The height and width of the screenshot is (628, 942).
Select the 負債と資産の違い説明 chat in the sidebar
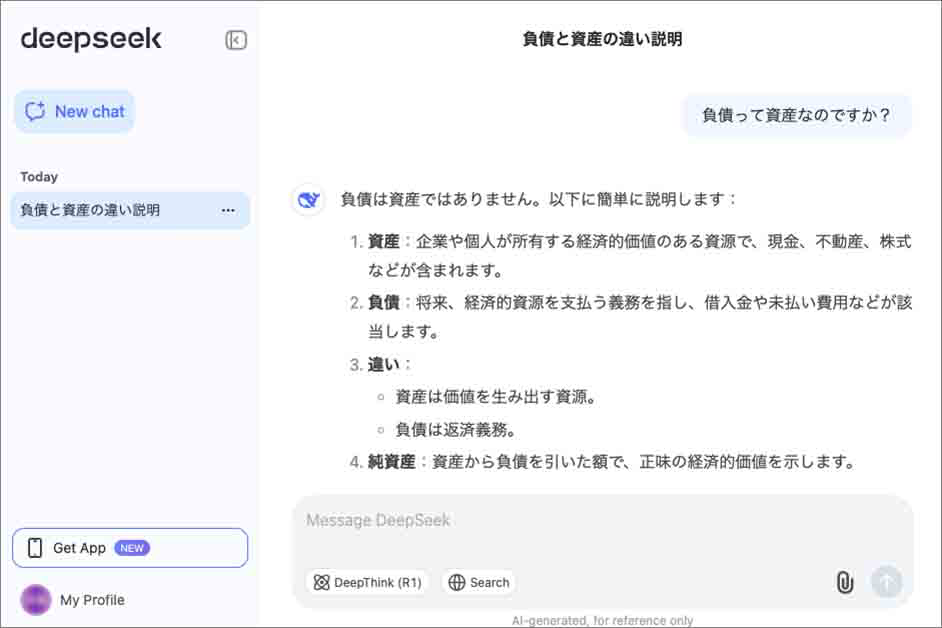[90, 211]
